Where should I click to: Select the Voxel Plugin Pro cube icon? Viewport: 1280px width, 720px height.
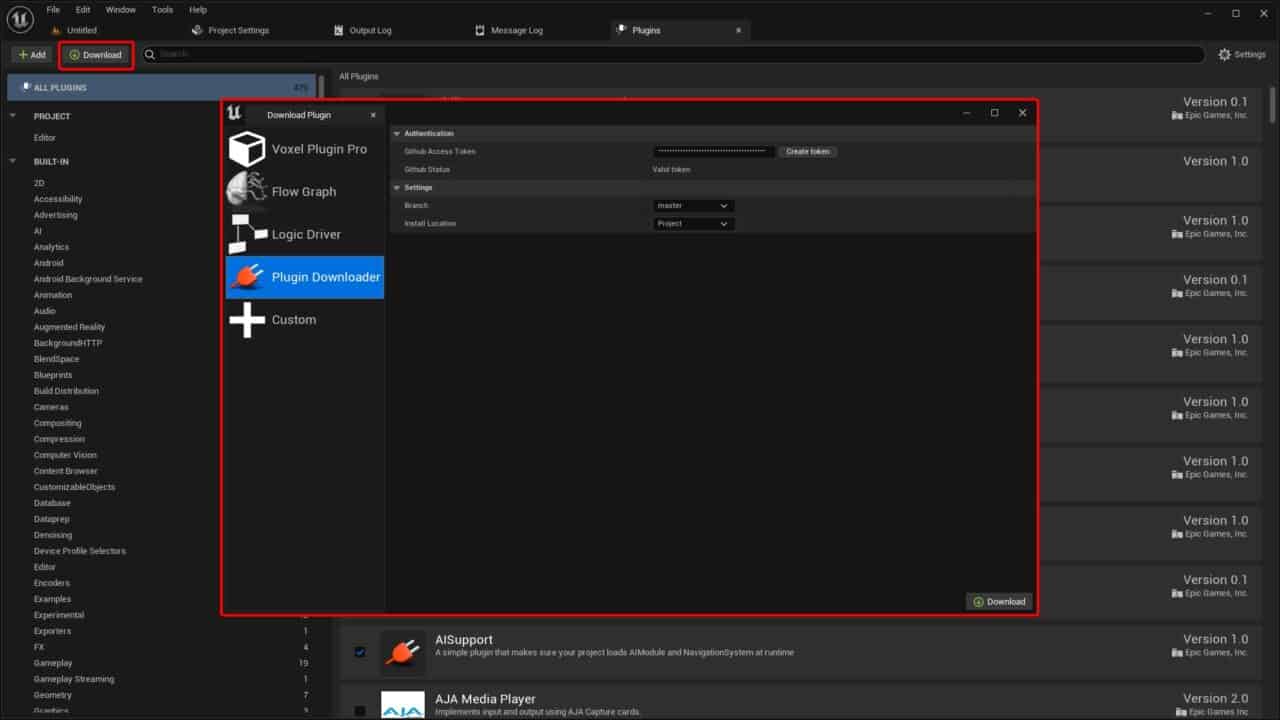point(247,149)
